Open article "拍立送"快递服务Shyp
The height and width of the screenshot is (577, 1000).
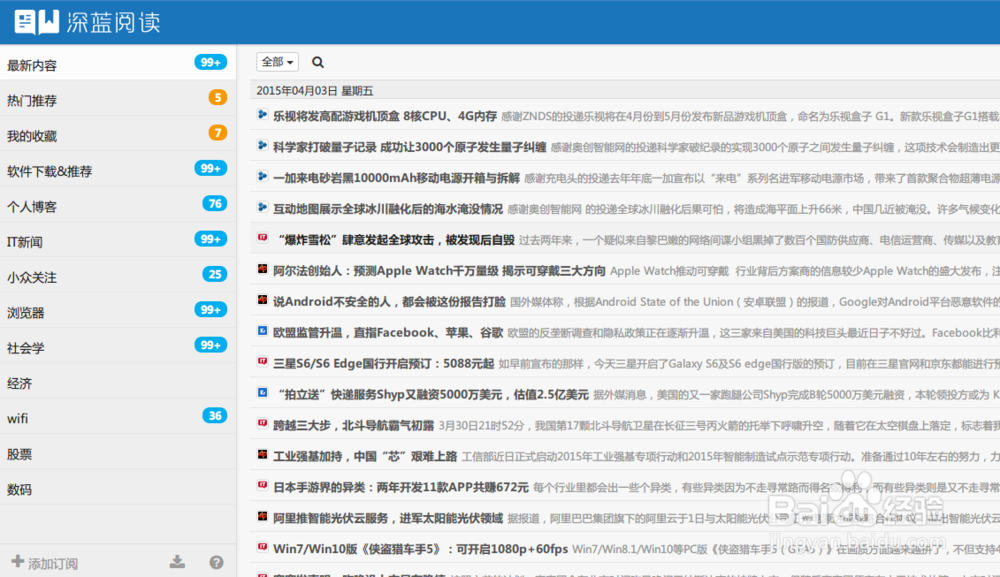pos(430,395)
